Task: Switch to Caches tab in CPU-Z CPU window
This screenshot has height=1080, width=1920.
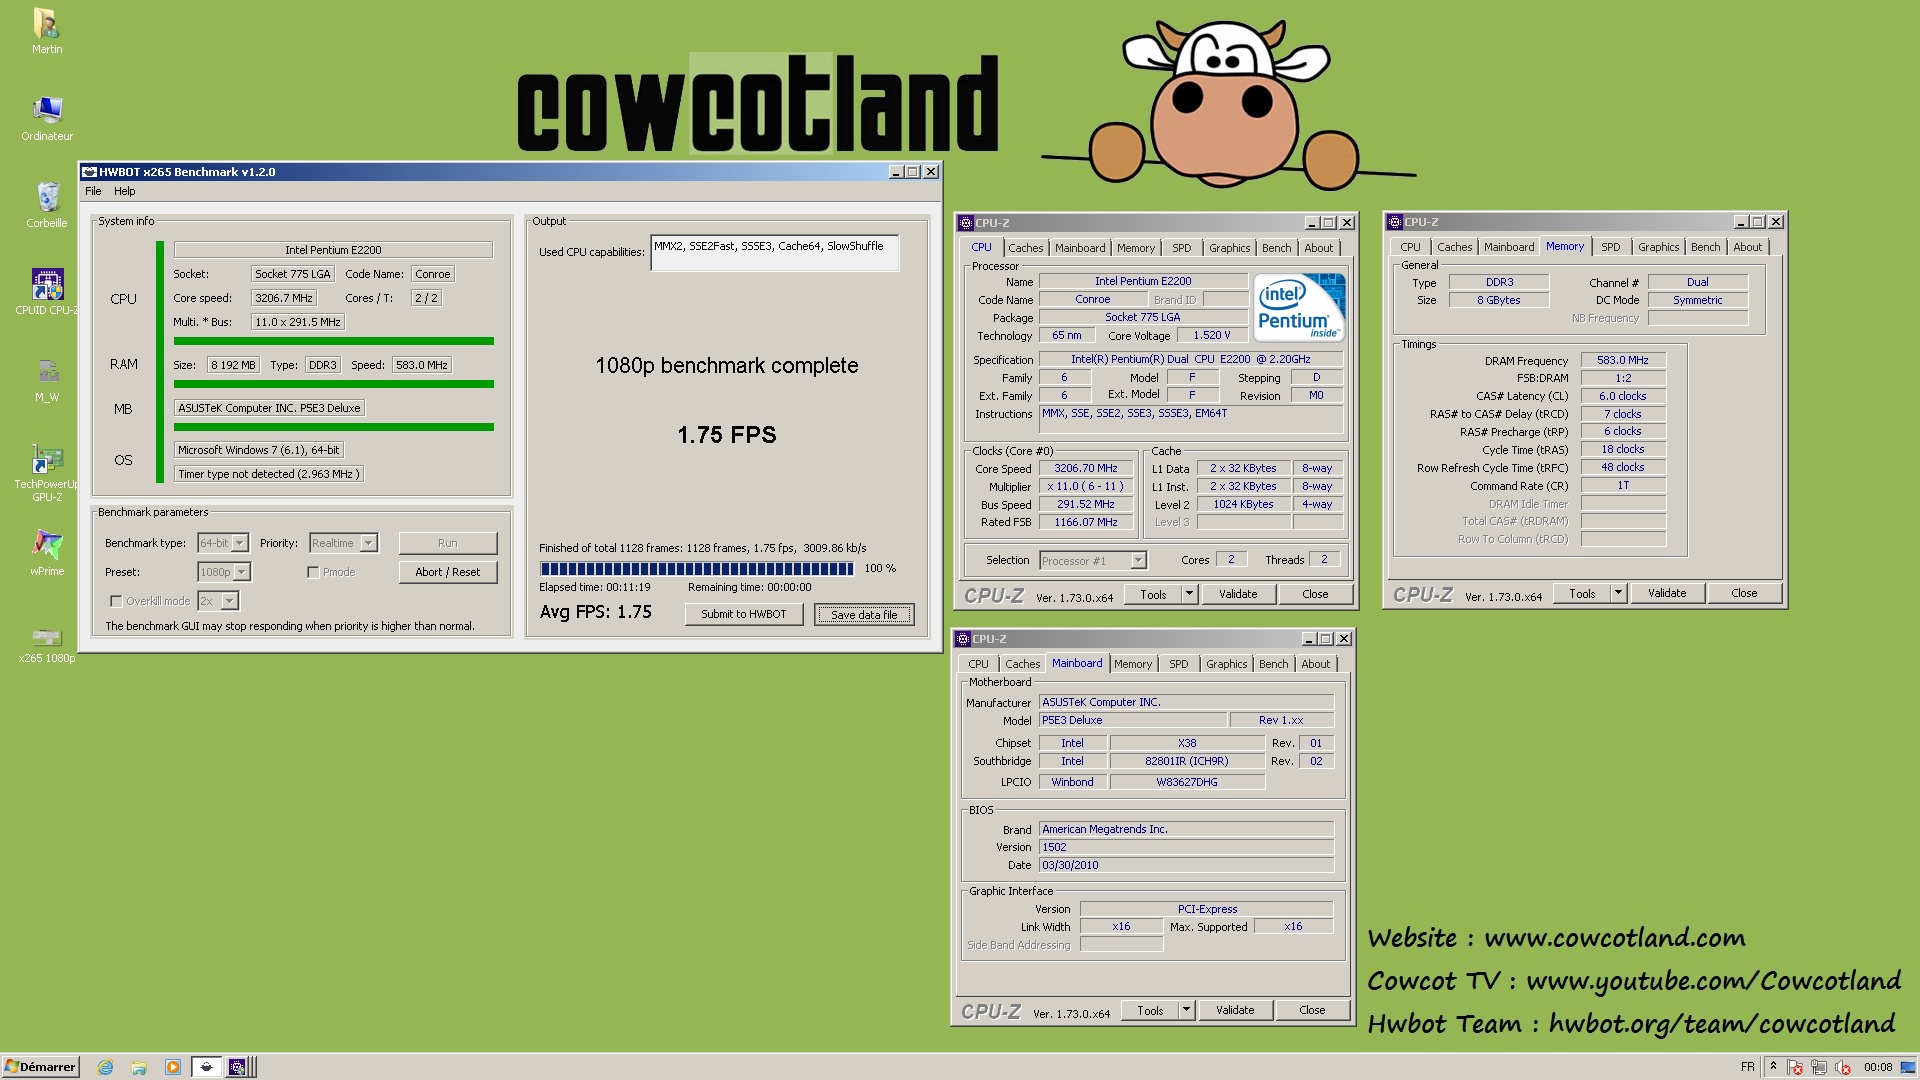Action: 1025,248
